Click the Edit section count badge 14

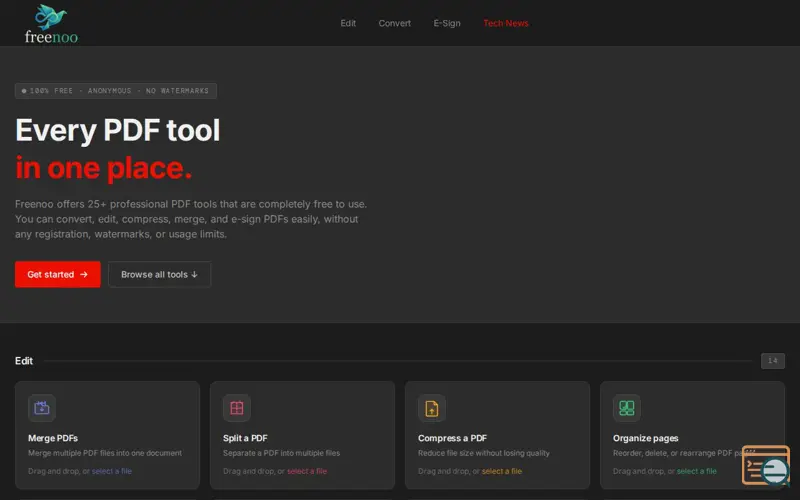click(772, 361)
